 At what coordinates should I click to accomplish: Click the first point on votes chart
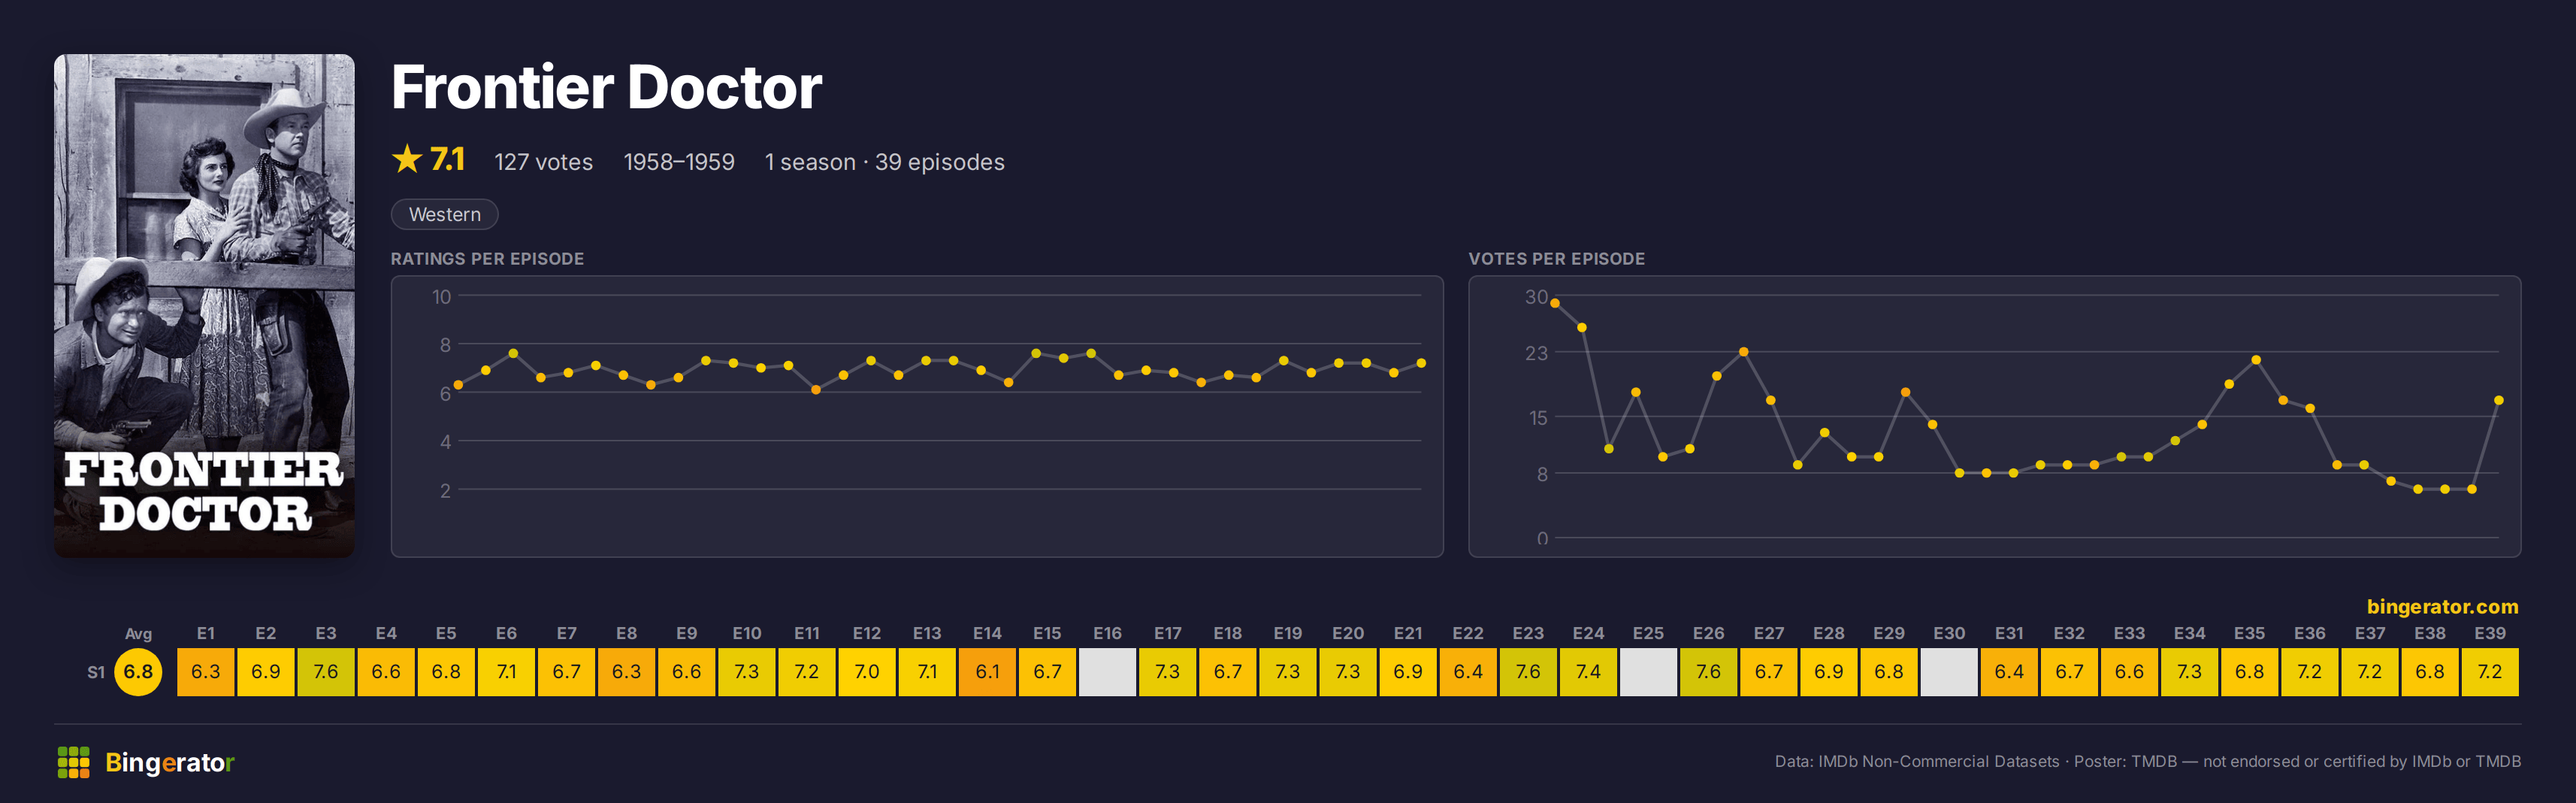click(1555, 303)
